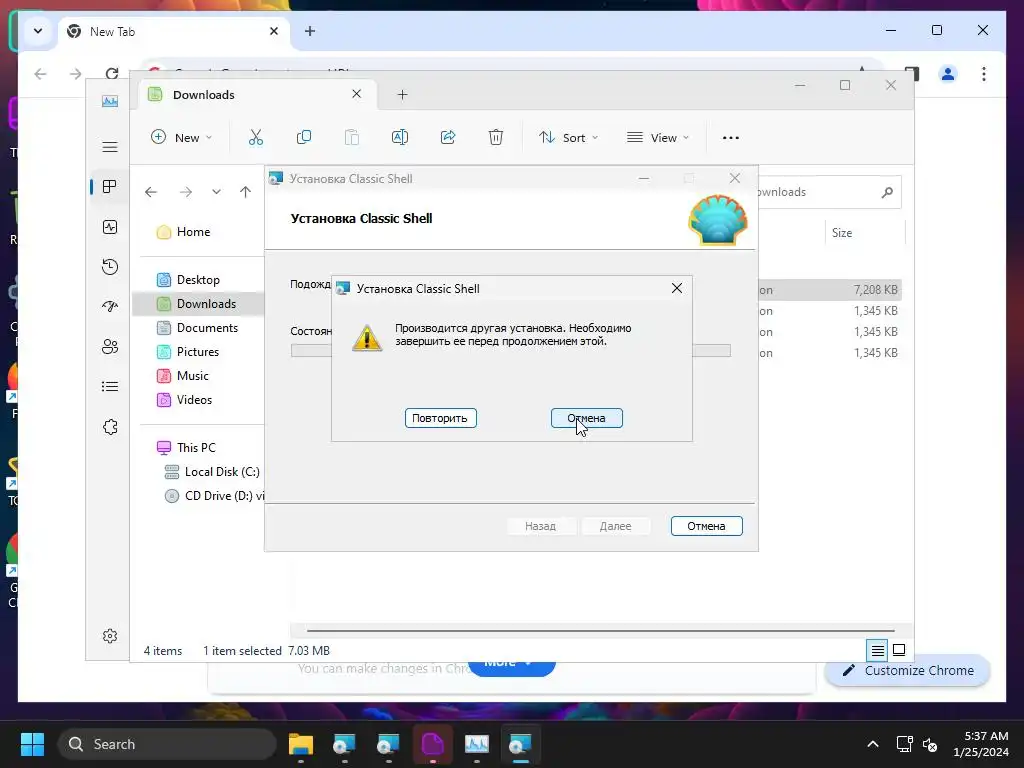
Task: Open Windows Start menu
Action: (32, 744)
